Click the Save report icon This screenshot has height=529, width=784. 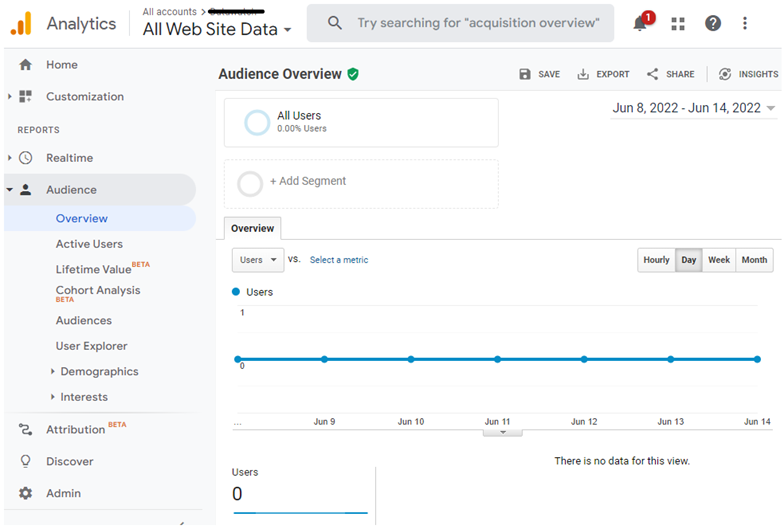tap(526, 74)
